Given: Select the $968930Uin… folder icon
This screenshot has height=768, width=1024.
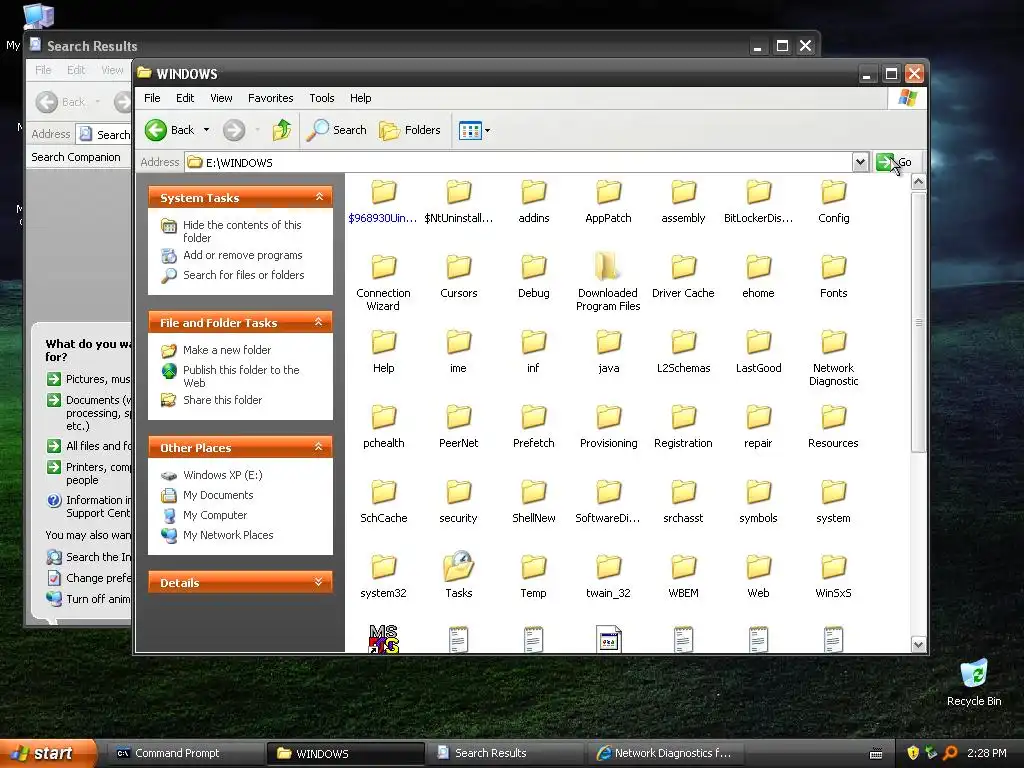Looking at the screenshot, I should tap(383, 192).
